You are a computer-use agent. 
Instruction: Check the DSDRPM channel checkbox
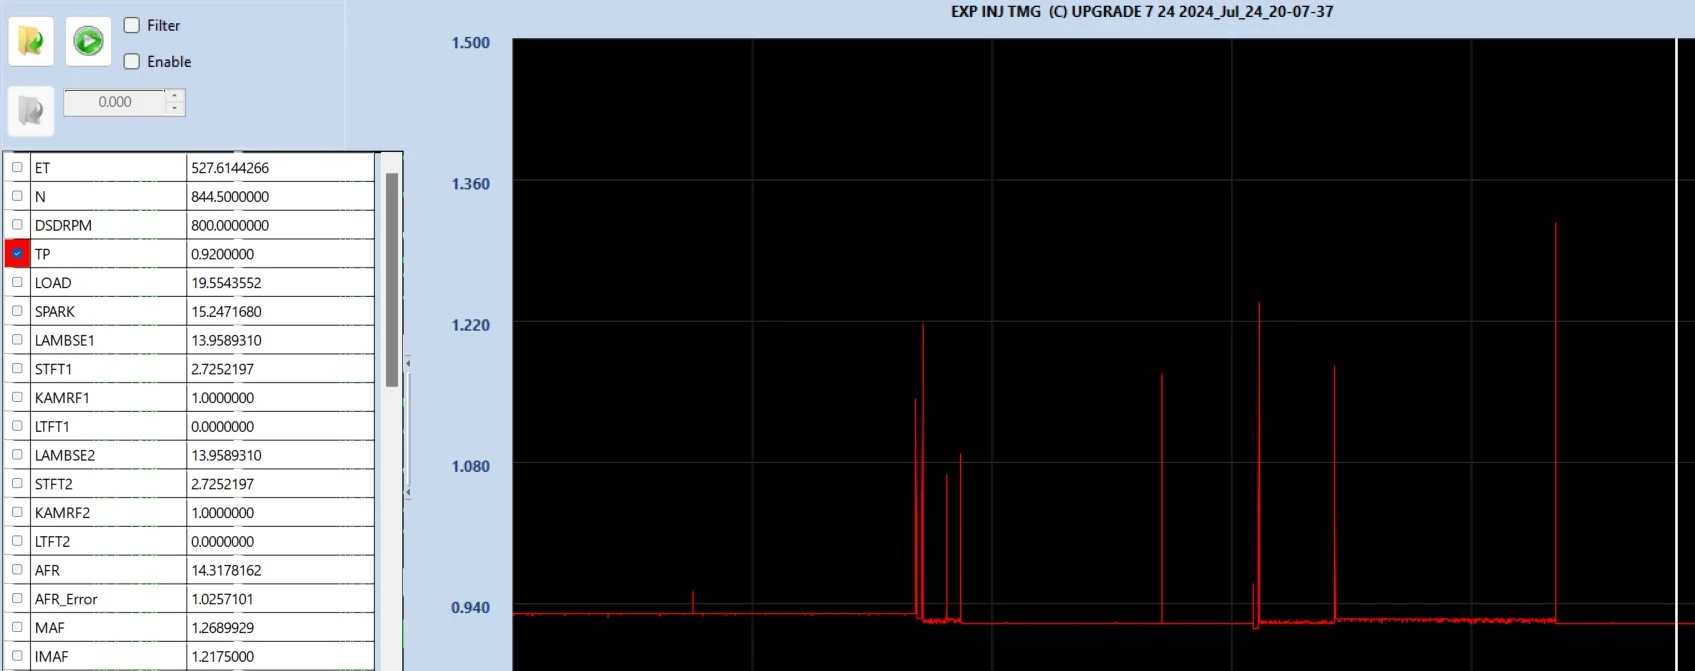[x=17, y=225]
